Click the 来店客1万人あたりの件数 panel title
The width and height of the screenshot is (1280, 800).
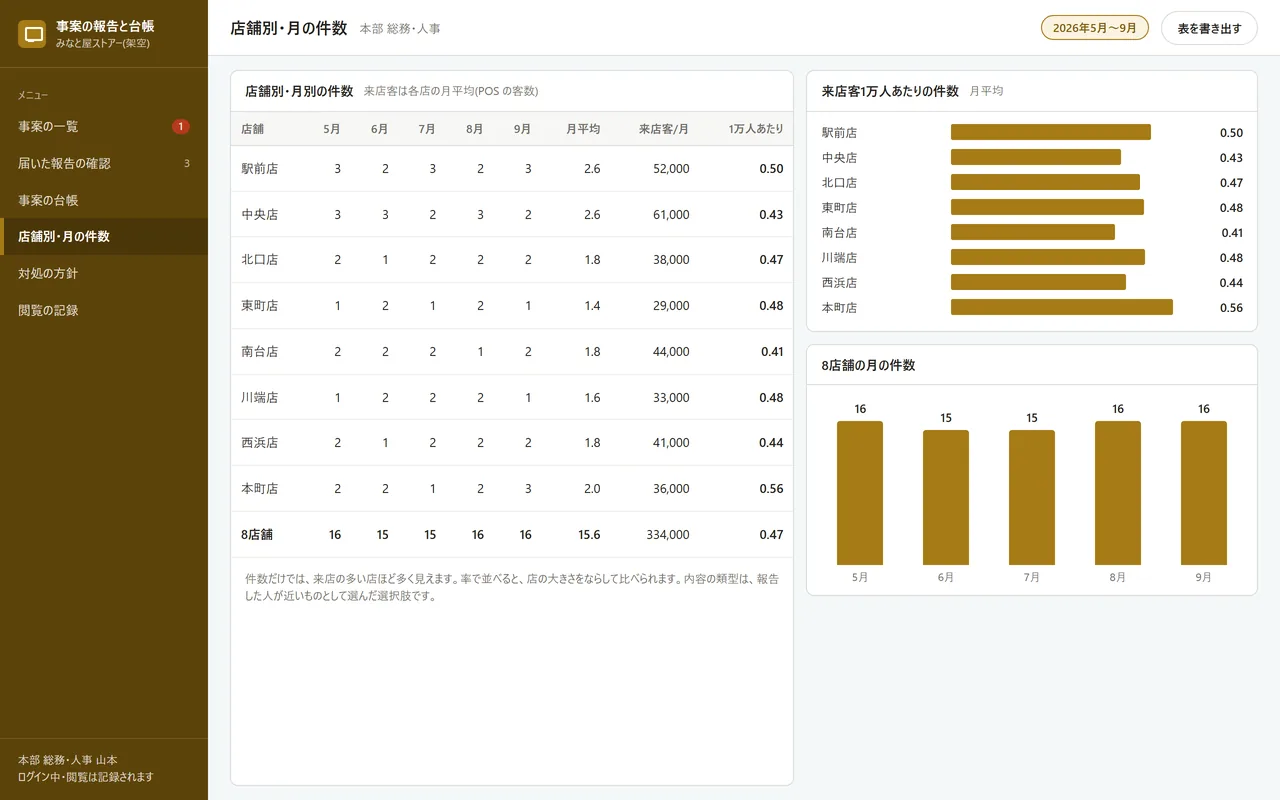[x=890, y=91]
